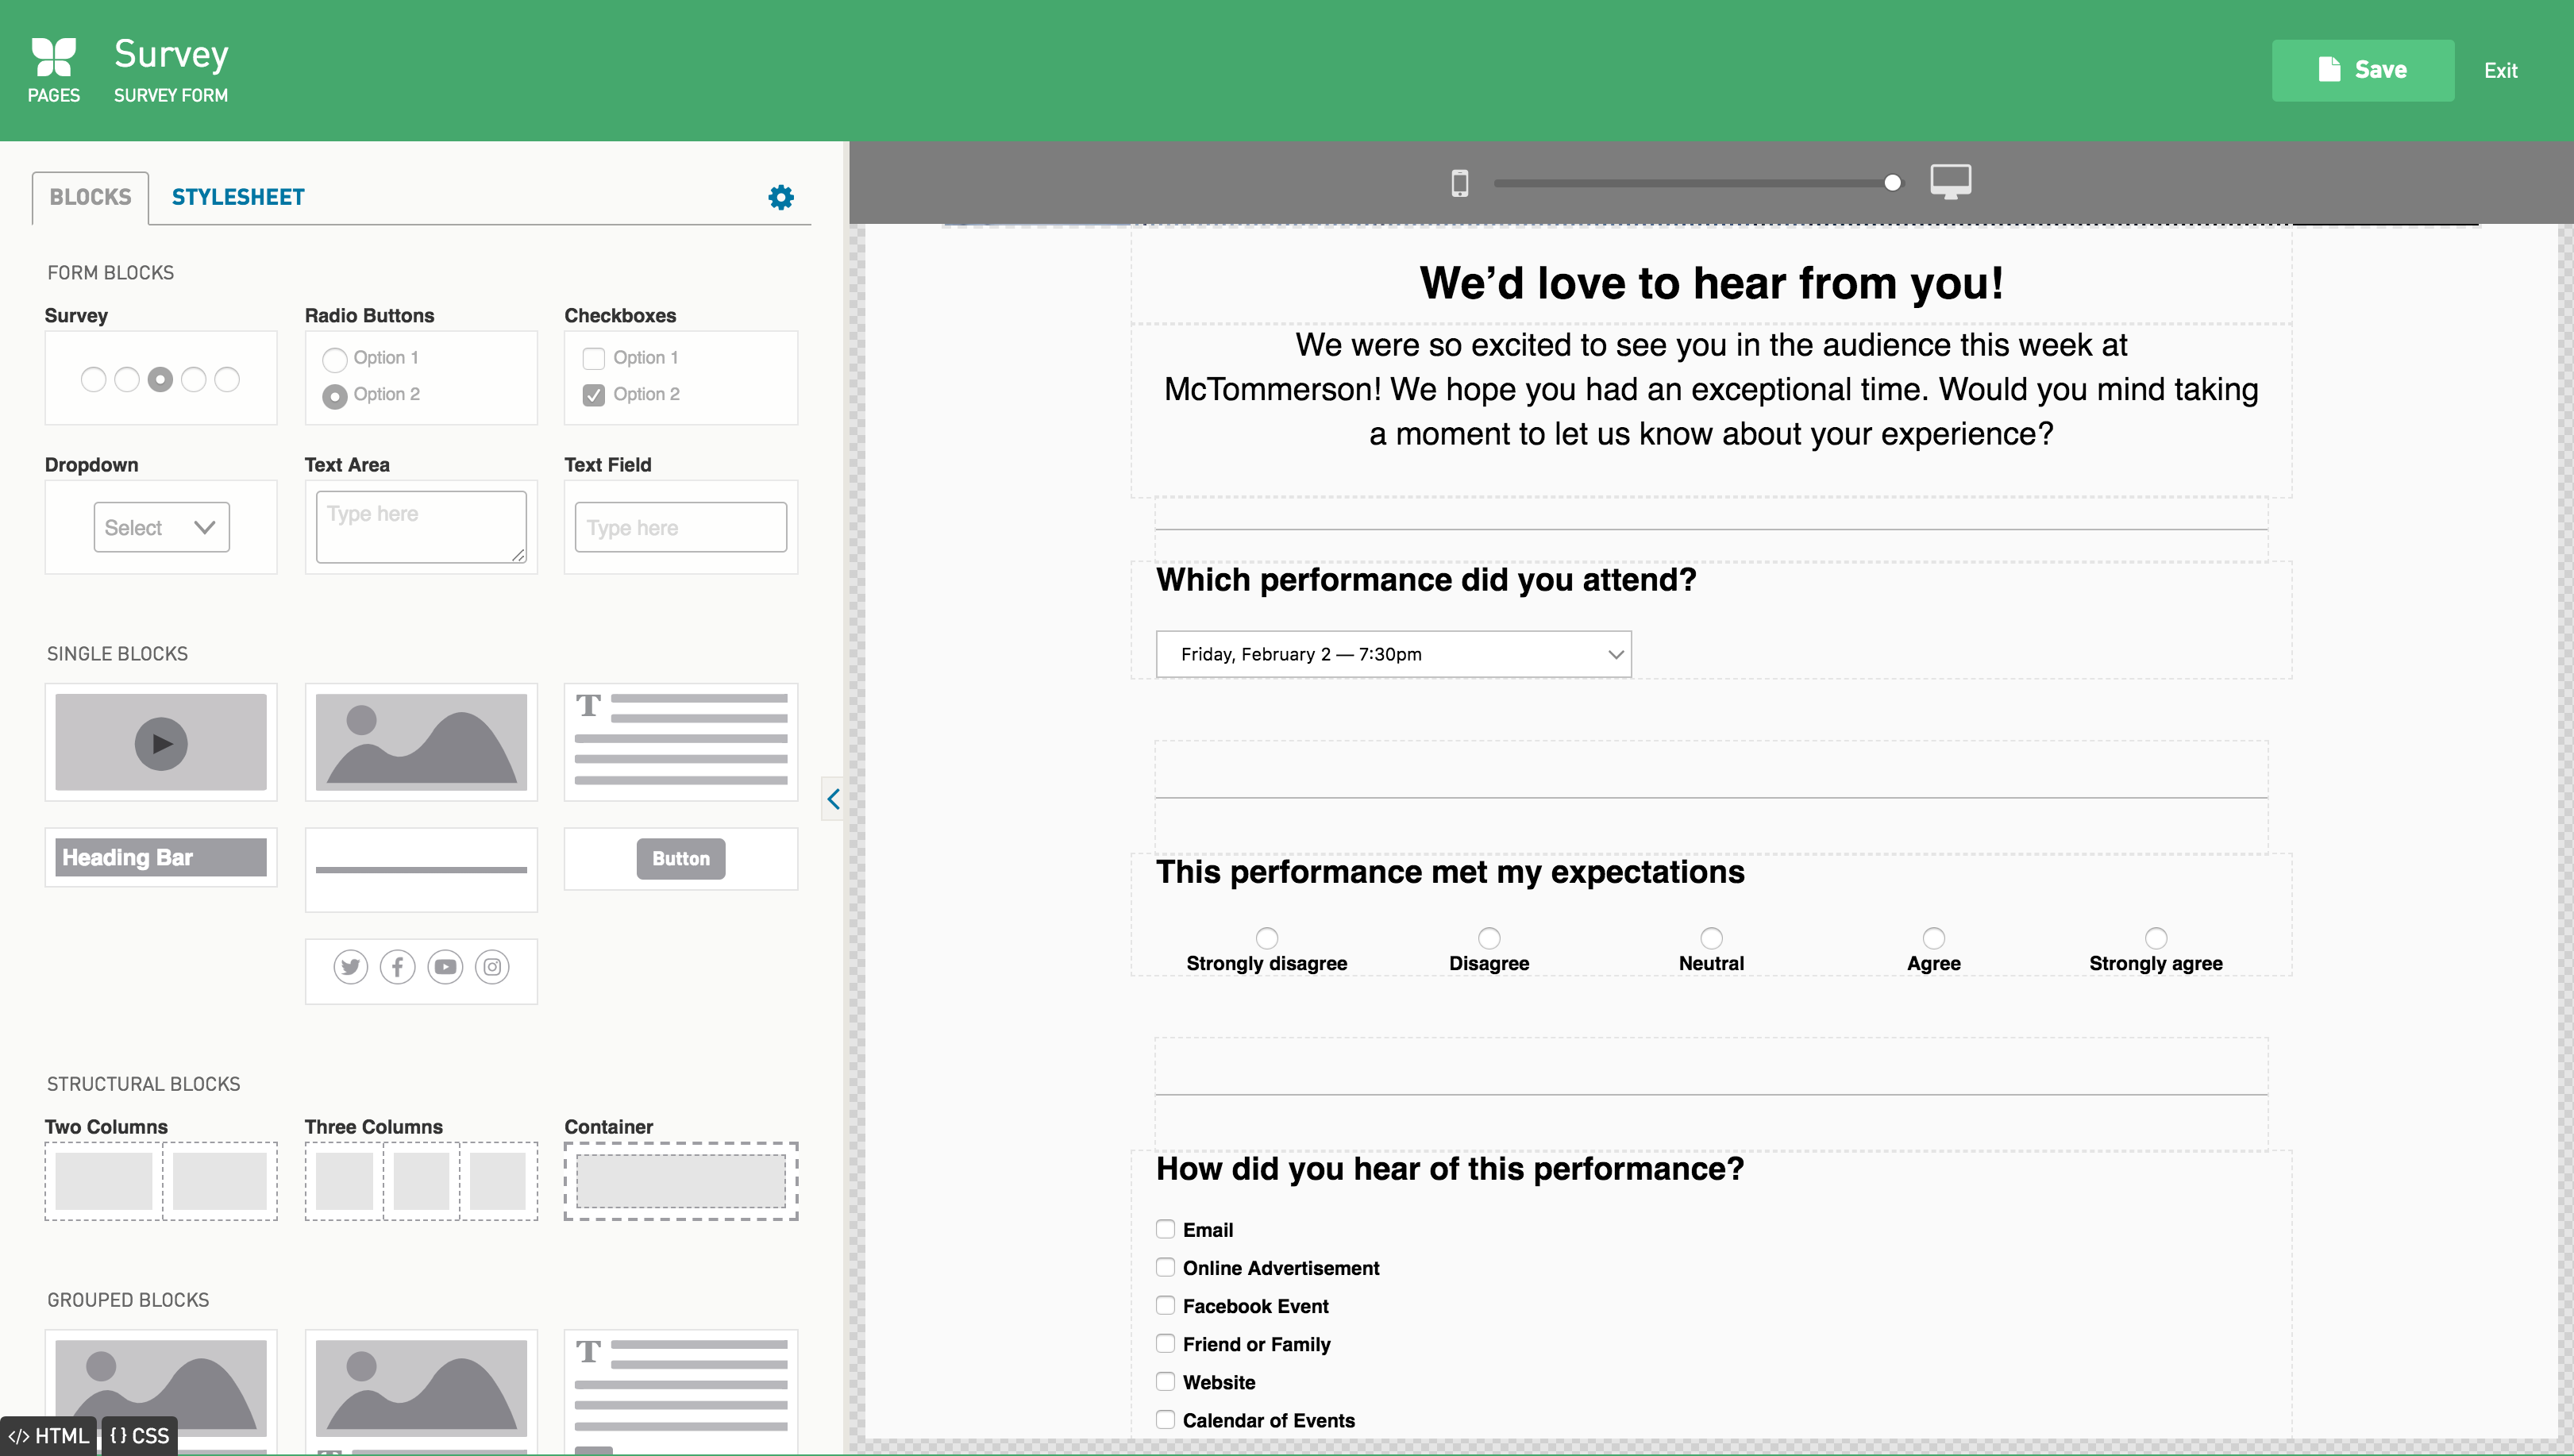The image size is (2574, 1456).
Task: Select the grouped text block
Action: 681,1390
